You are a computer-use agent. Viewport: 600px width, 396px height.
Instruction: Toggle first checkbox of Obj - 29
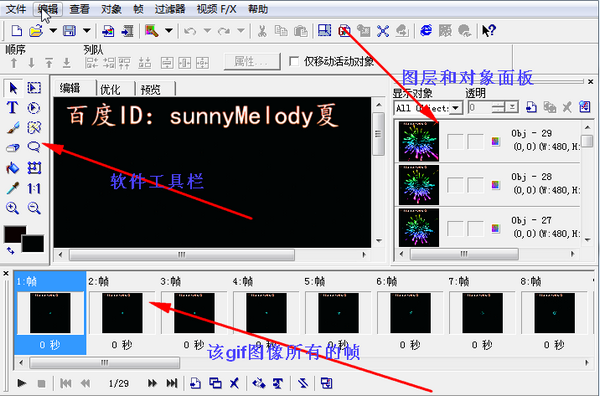pyautogui.click(x=455, y=142)
